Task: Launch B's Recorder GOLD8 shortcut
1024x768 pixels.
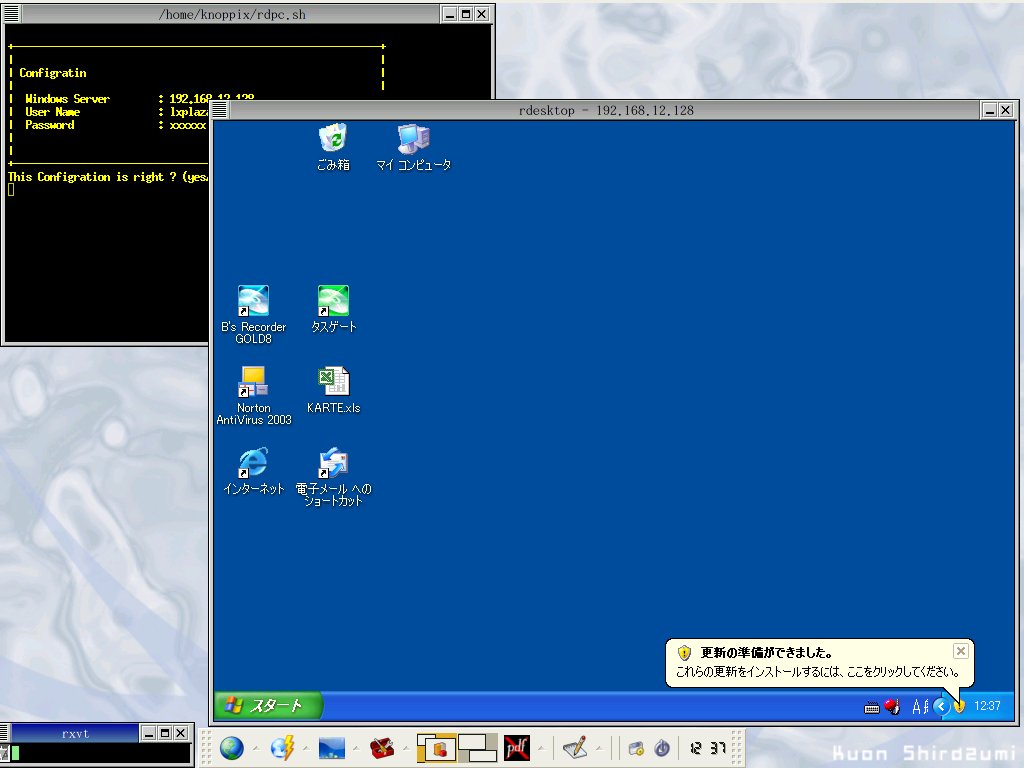Action: (253, 302)
